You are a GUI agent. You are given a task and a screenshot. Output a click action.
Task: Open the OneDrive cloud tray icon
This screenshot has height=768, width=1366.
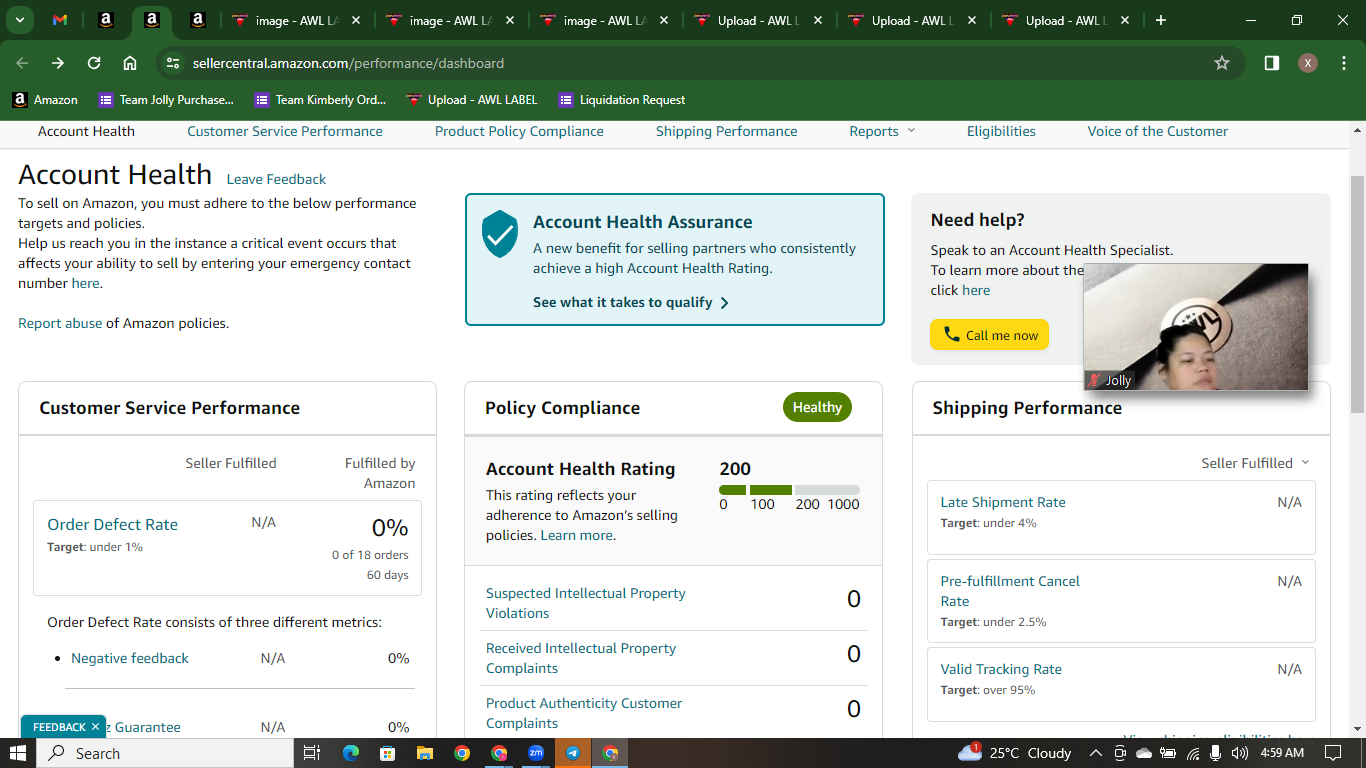tap(1144, 753)
